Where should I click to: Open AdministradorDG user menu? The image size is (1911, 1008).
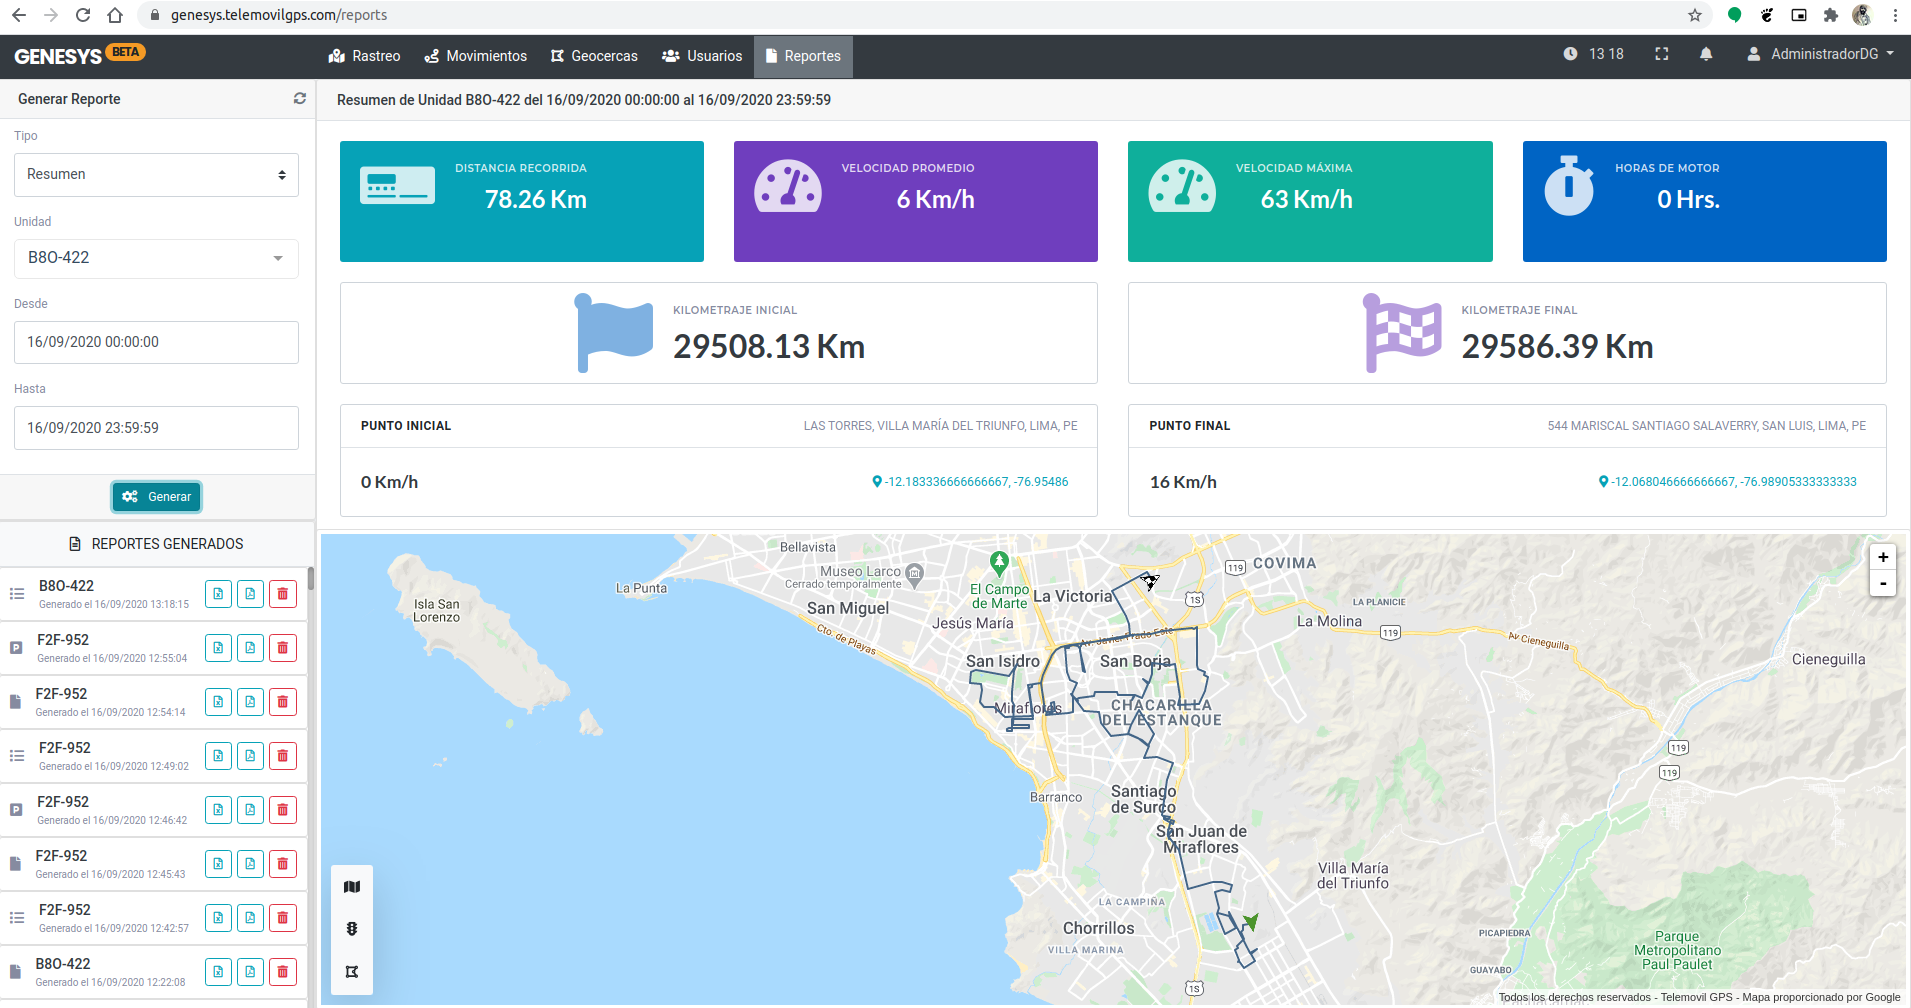(1821, 54)
